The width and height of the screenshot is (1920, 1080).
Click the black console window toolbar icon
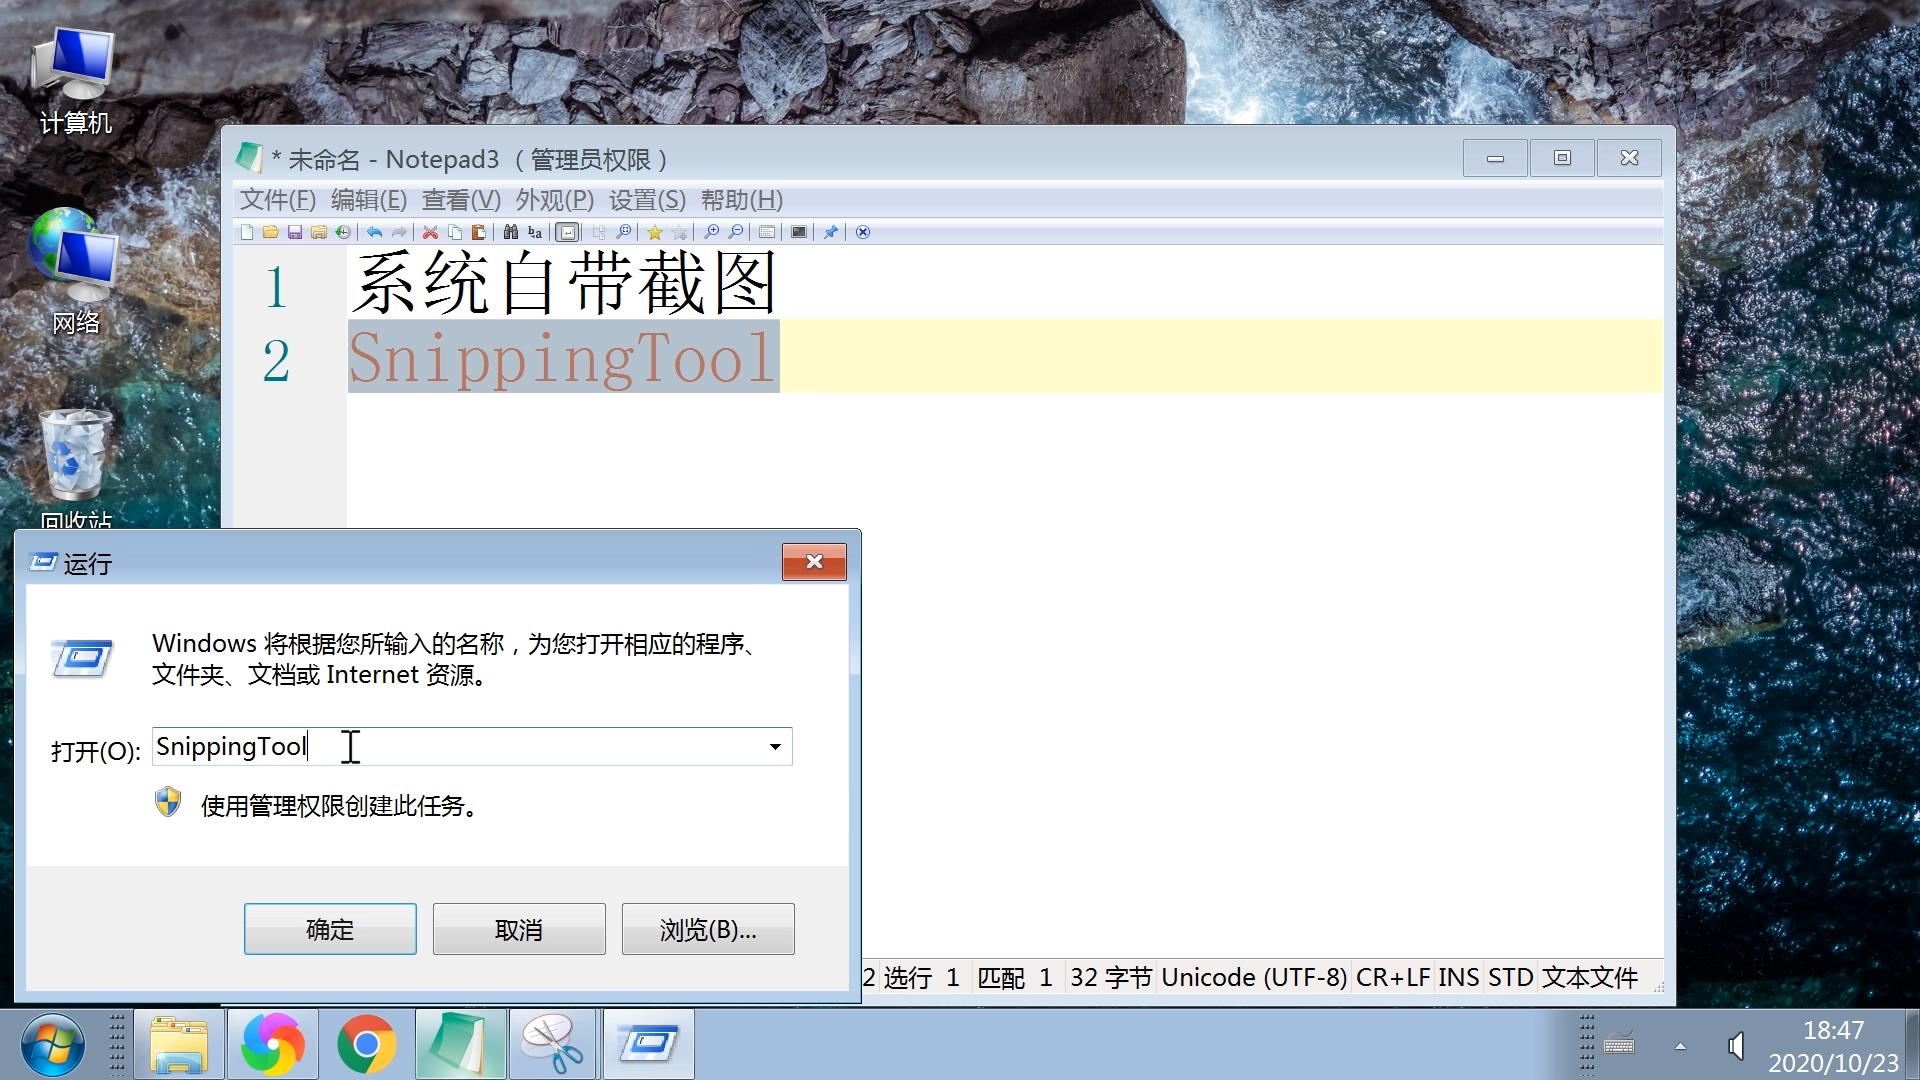point(798,232)
